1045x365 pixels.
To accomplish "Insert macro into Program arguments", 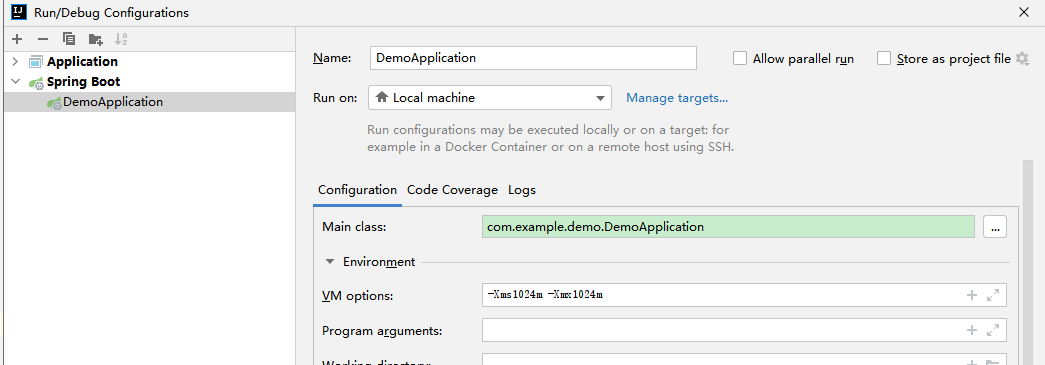I will pos(972,330).
